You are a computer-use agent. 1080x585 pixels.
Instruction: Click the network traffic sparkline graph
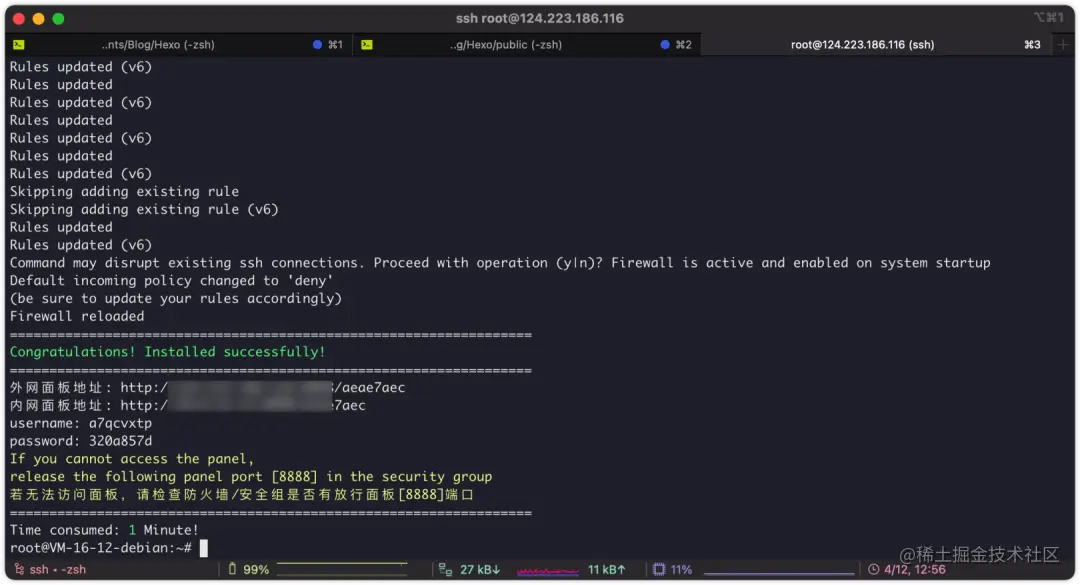tap(548, 571)
